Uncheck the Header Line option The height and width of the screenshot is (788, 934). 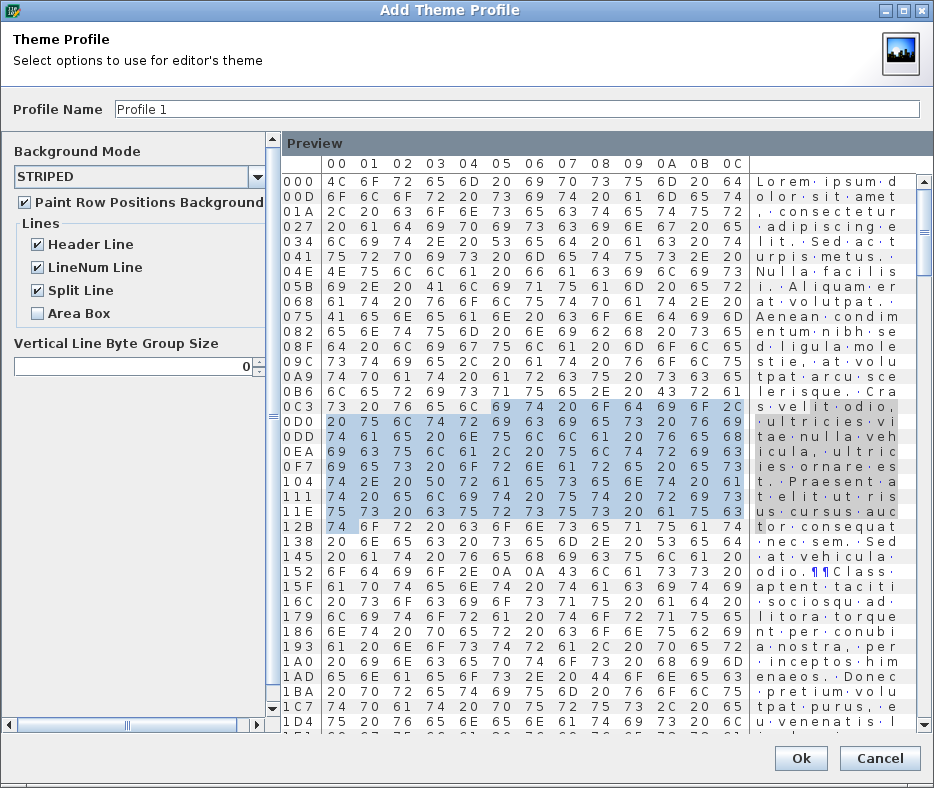(38, 245)
